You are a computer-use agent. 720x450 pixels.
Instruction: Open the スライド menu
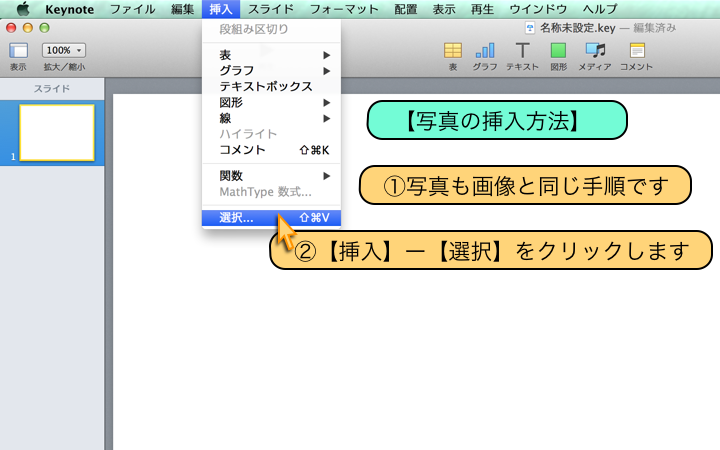click(271, 9)
